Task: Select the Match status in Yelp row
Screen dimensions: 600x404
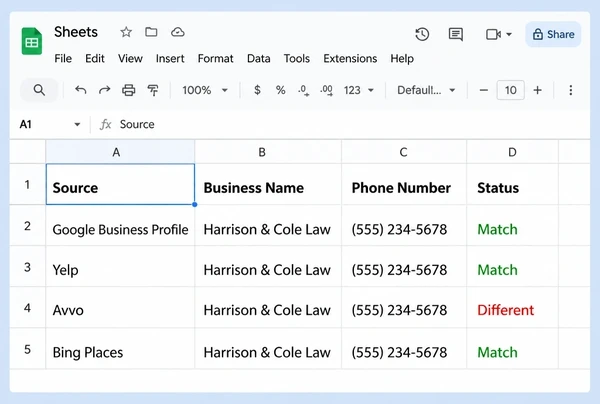Action: tap(512, 266)
